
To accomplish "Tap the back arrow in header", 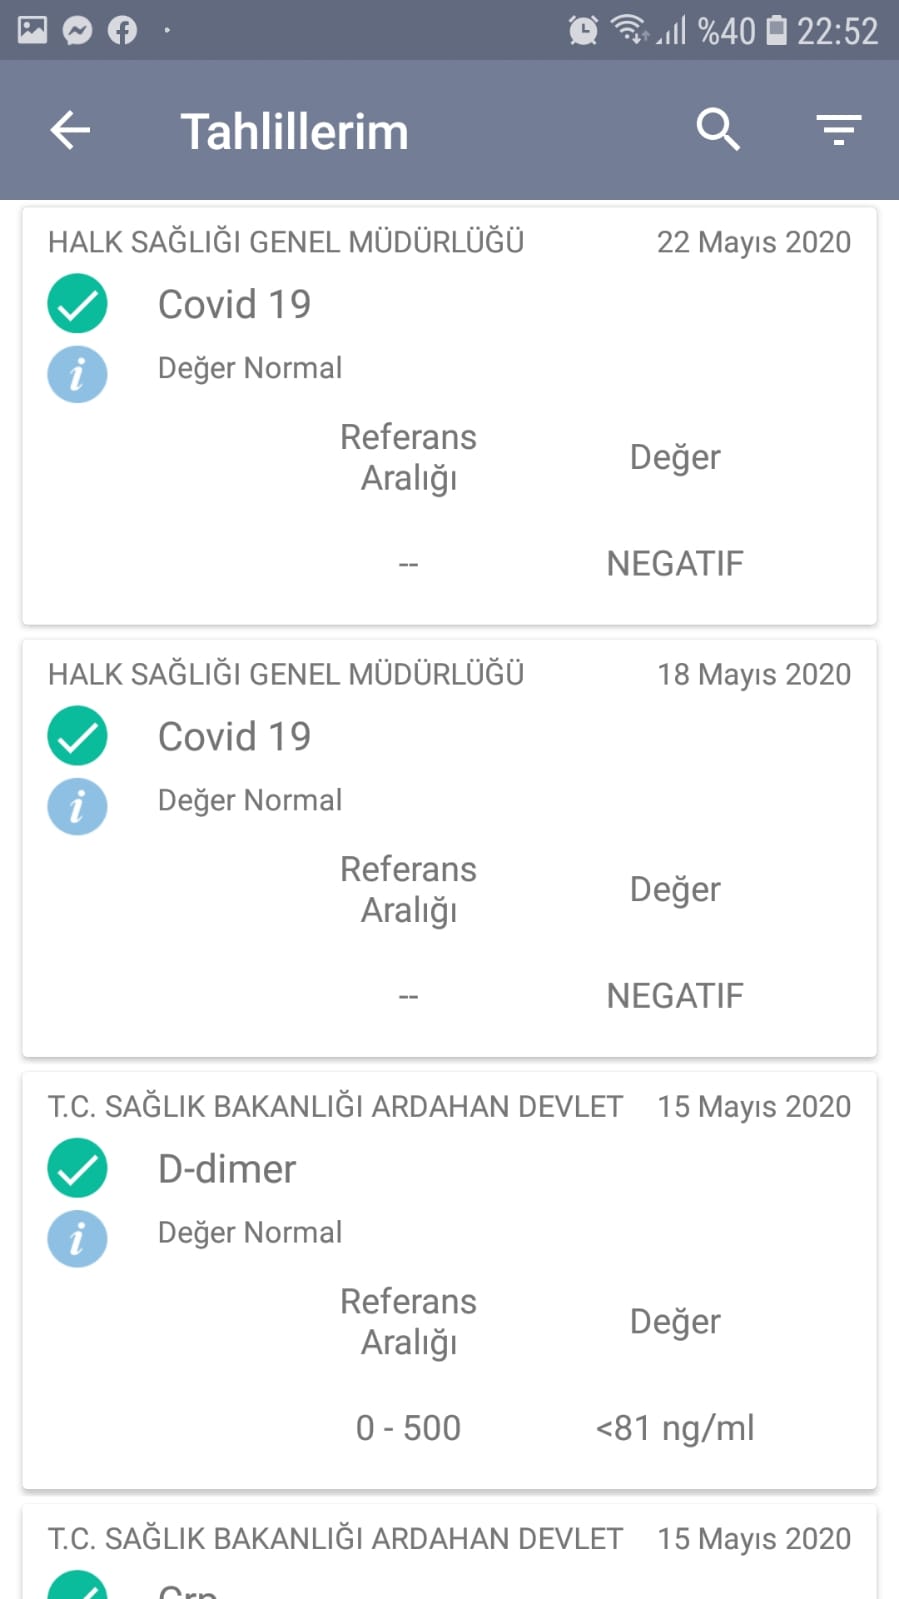I will [x=70, y=130].
